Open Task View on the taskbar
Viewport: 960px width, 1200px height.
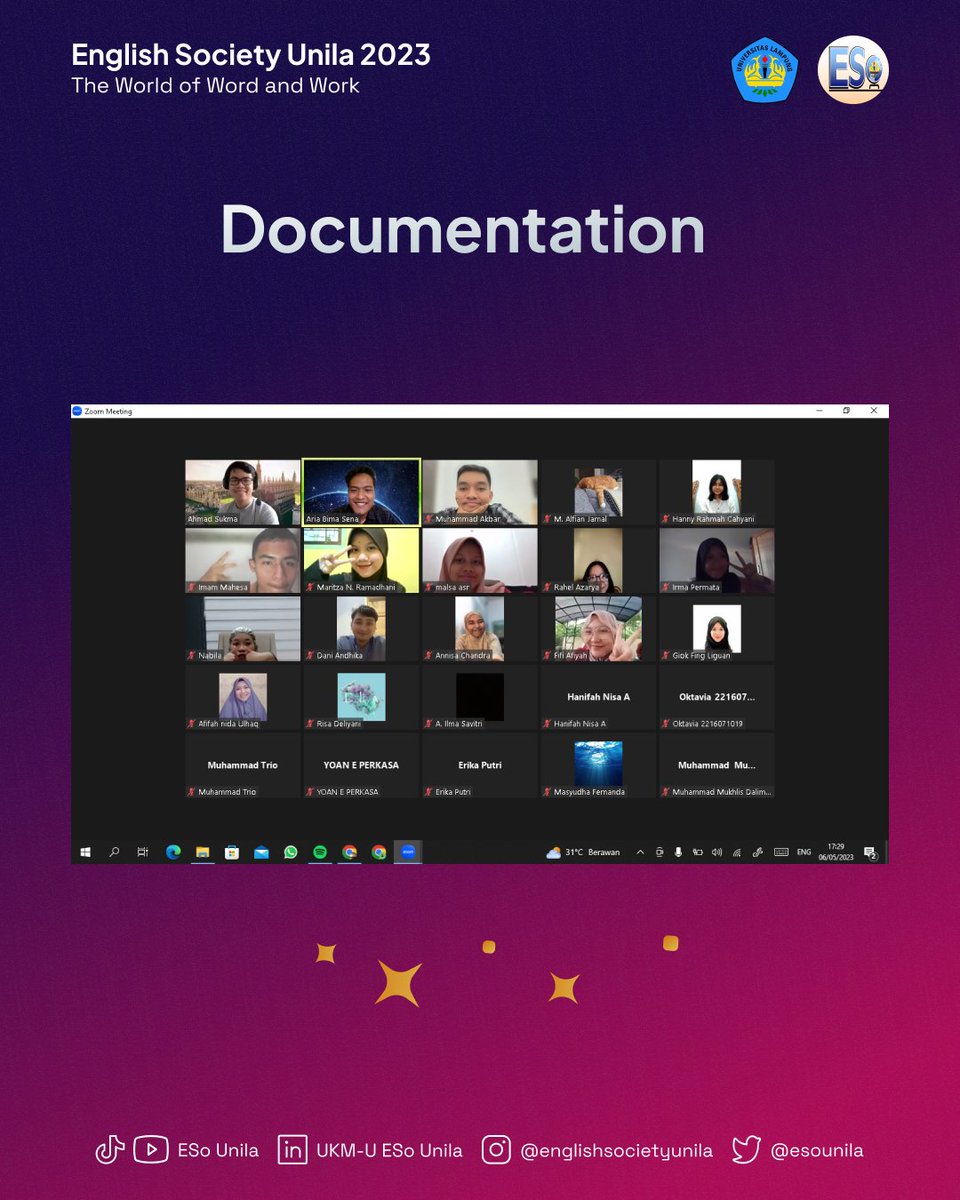tap(143, 852)
